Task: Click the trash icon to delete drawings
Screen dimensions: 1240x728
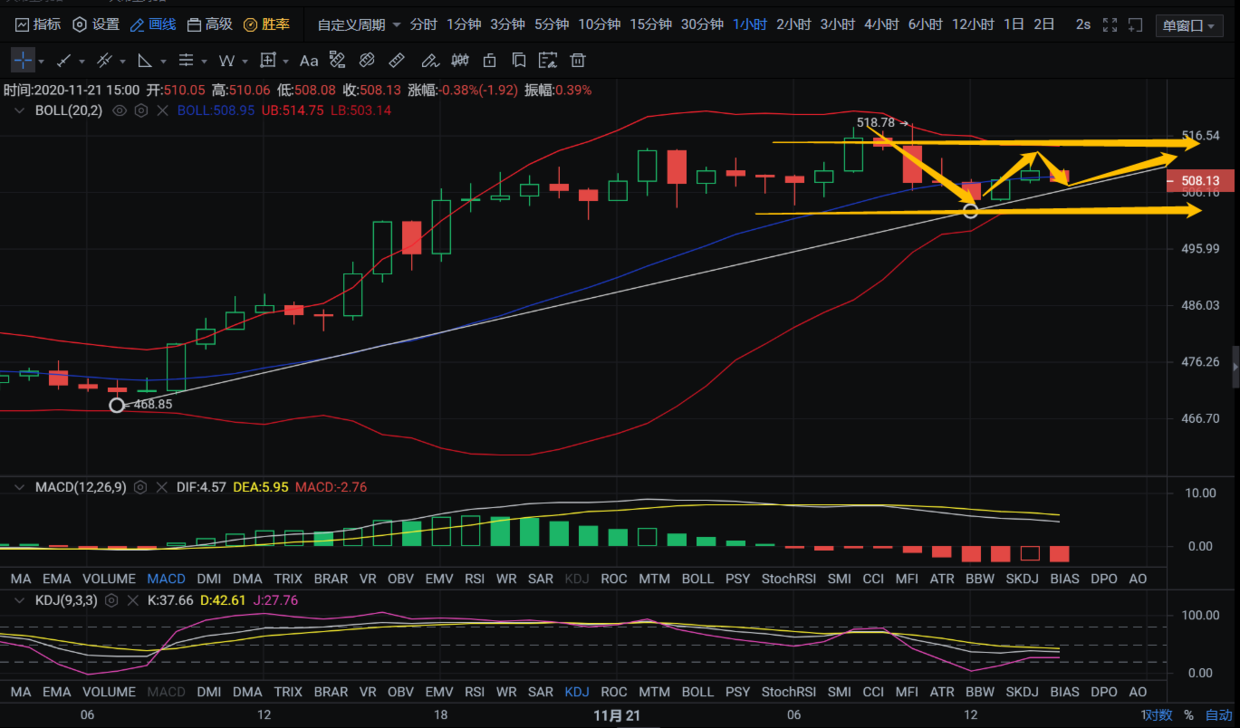Action: pyautogui.click(x=578, y=61)
